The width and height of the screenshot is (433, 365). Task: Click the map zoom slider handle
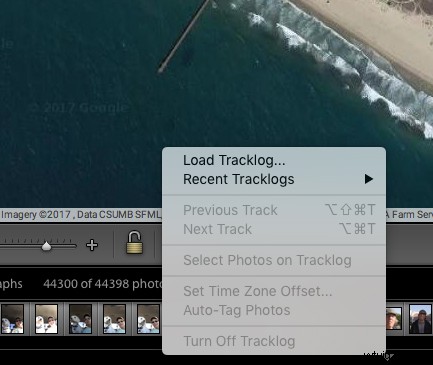(46, 246)
